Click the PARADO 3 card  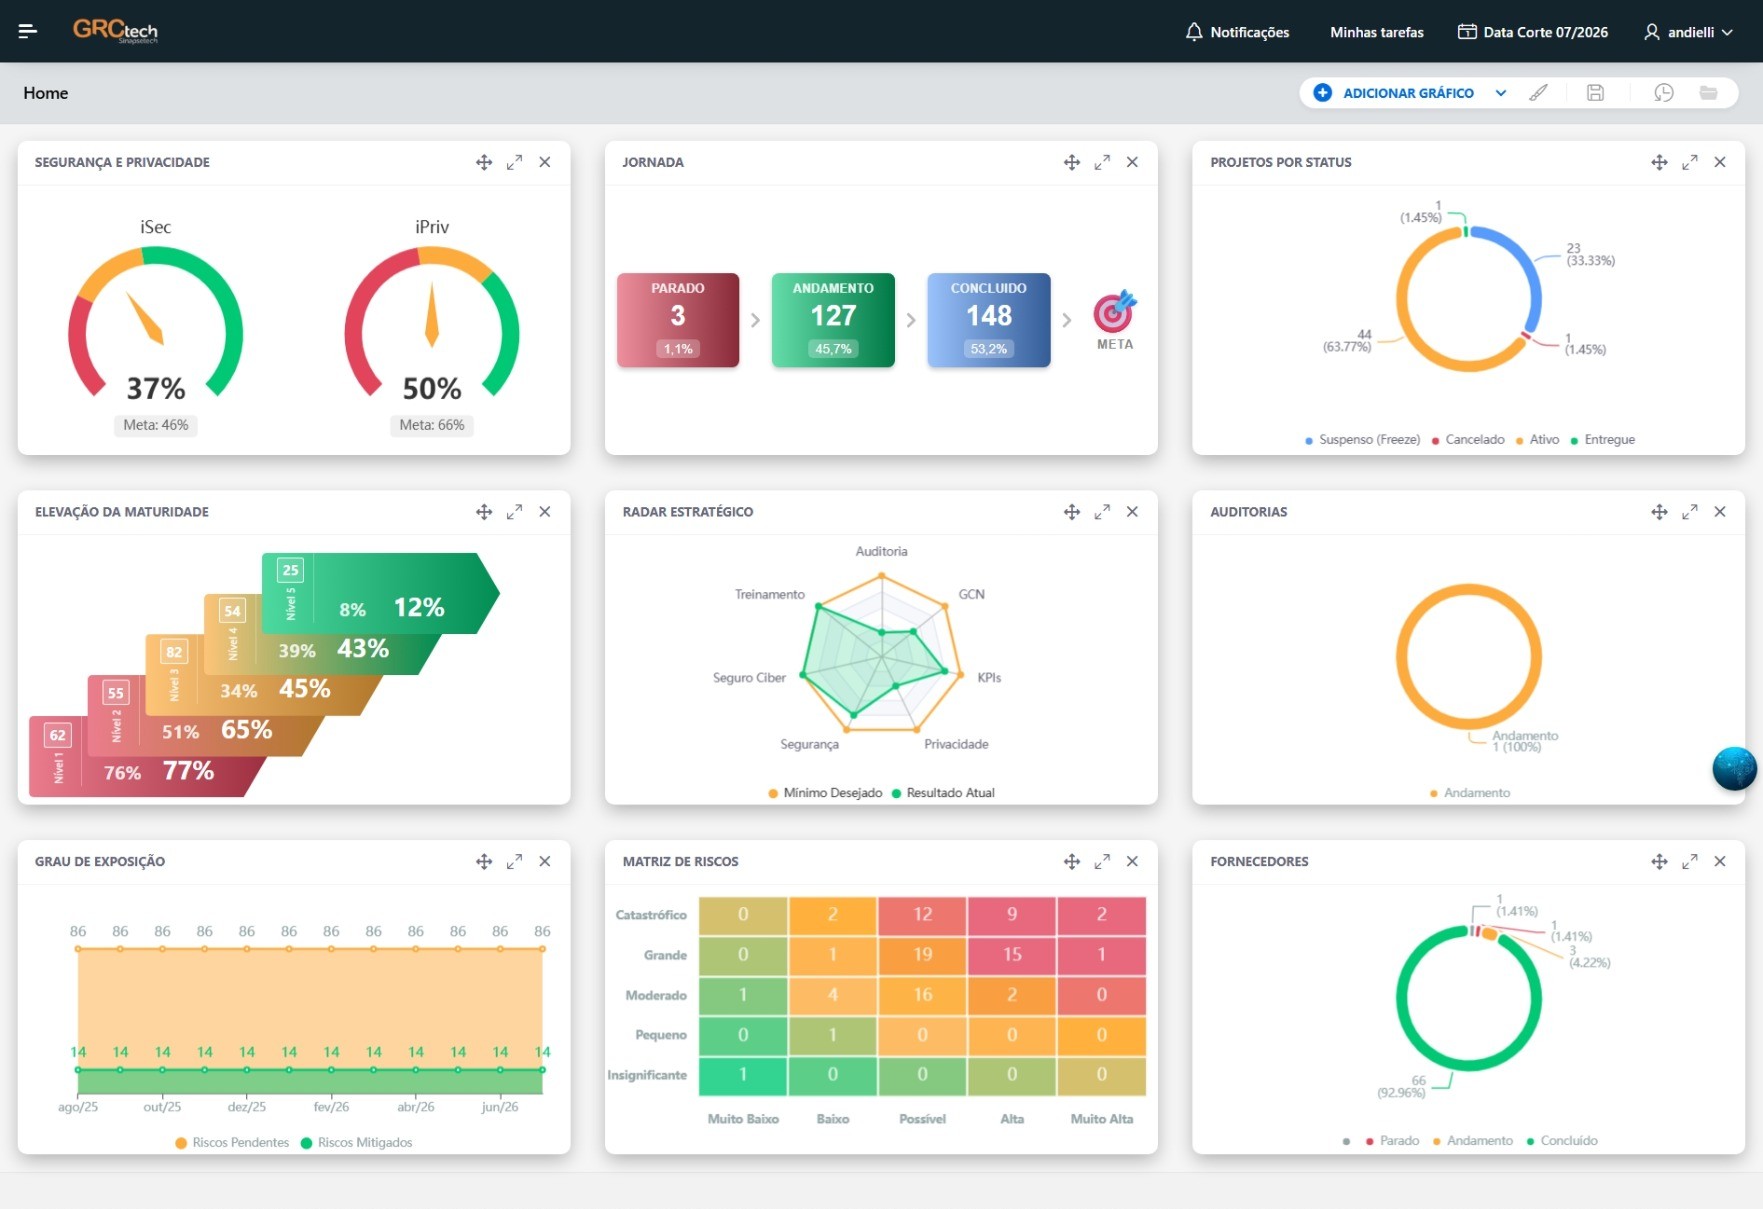(678, 320)
